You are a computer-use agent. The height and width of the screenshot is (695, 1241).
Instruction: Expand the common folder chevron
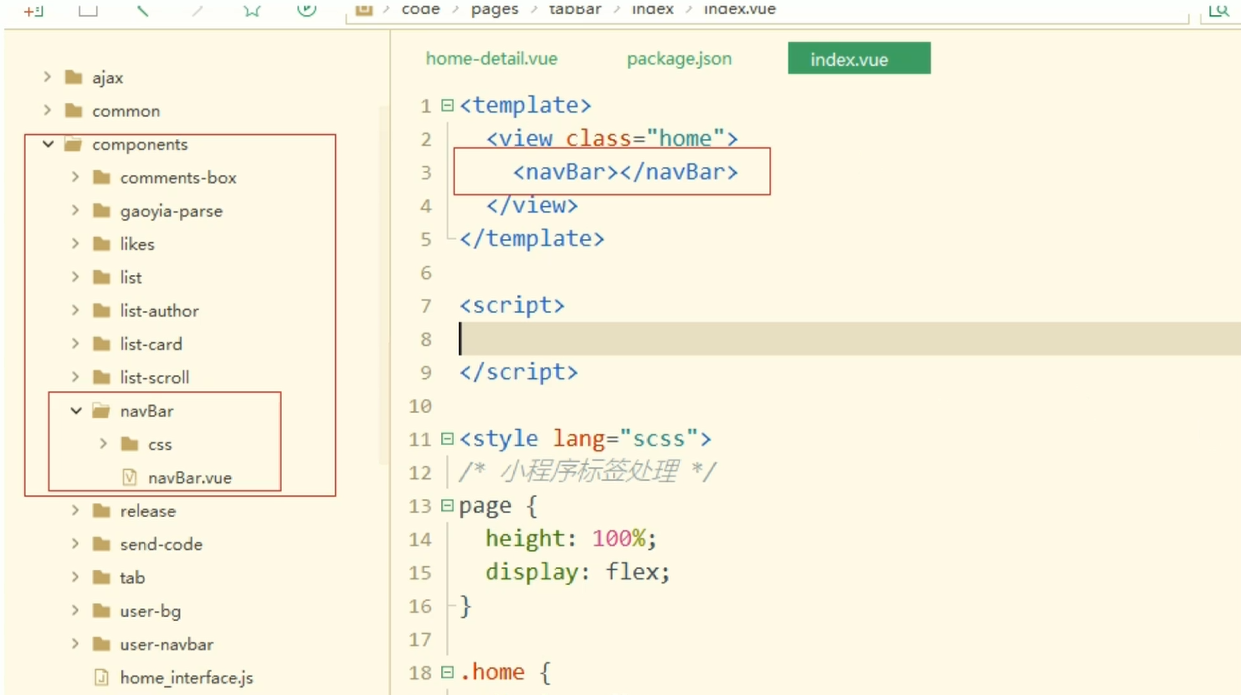click(47, 110)
